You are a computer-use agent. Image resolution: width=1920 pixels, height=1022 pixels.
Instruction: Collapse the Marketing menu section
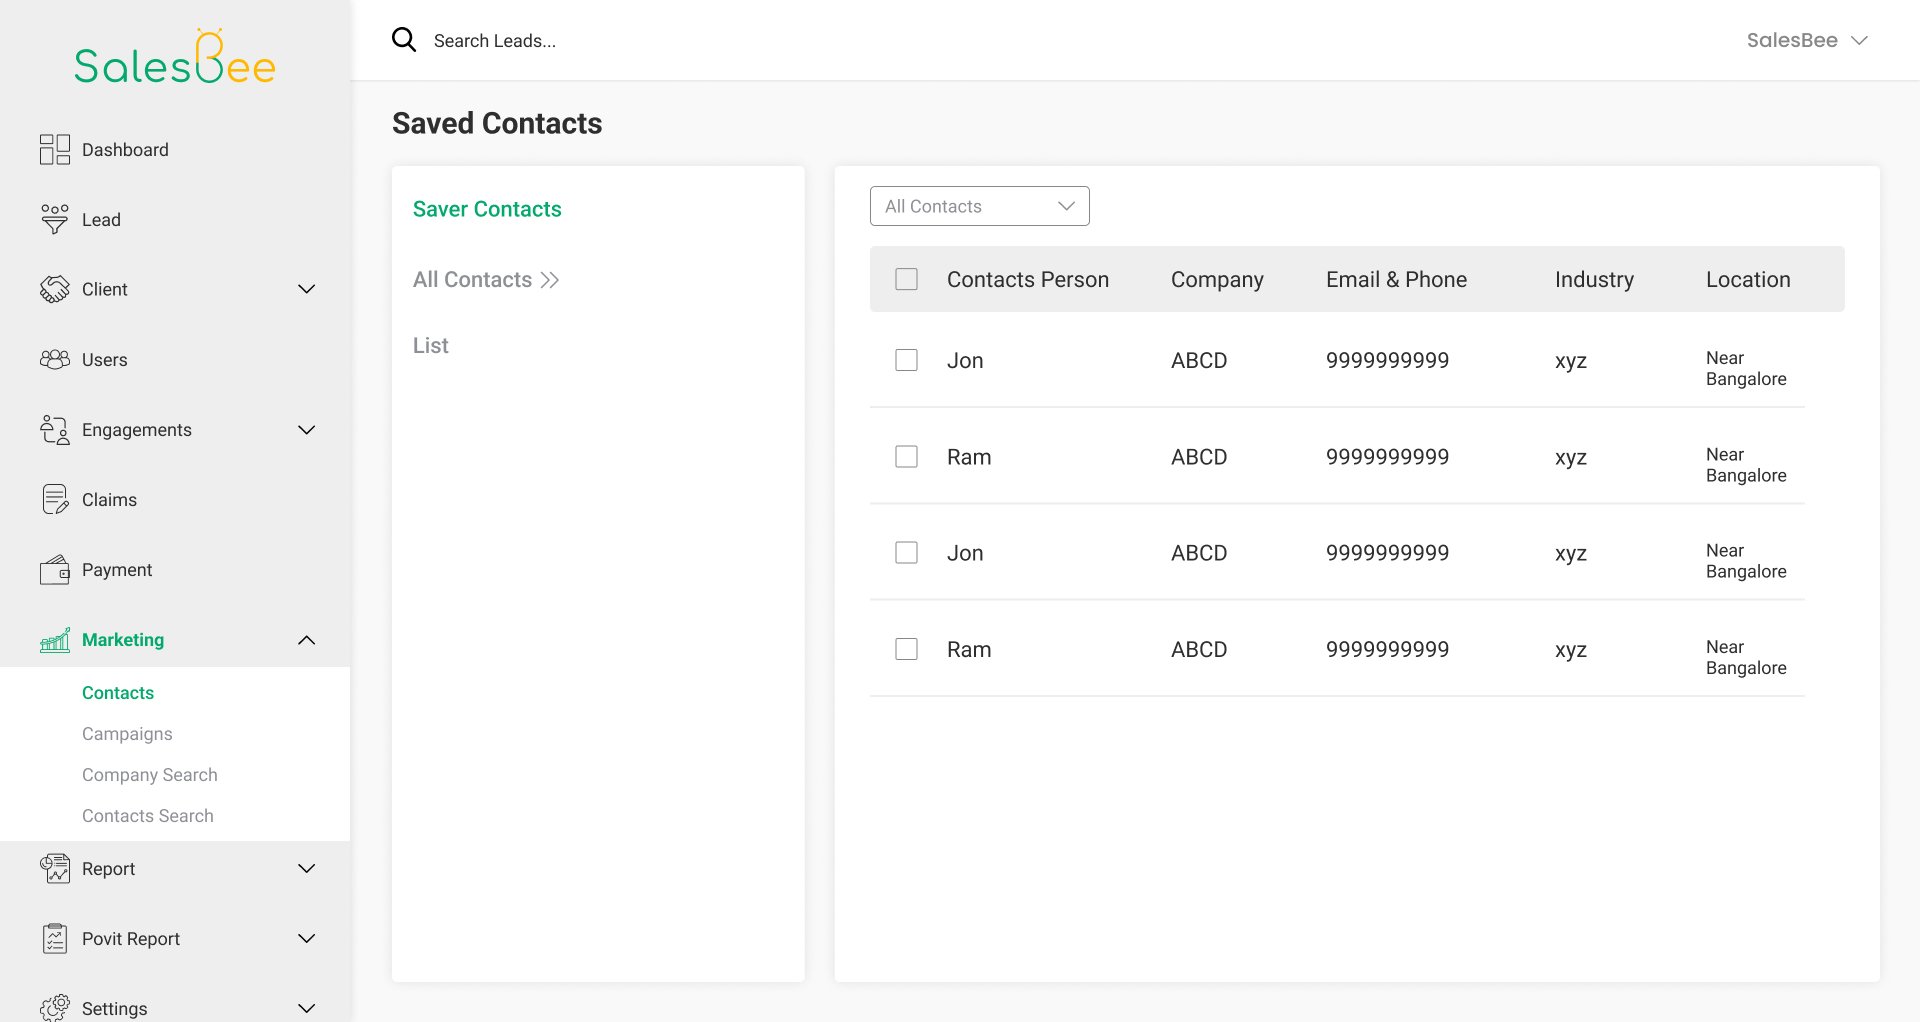pos(307,640)
